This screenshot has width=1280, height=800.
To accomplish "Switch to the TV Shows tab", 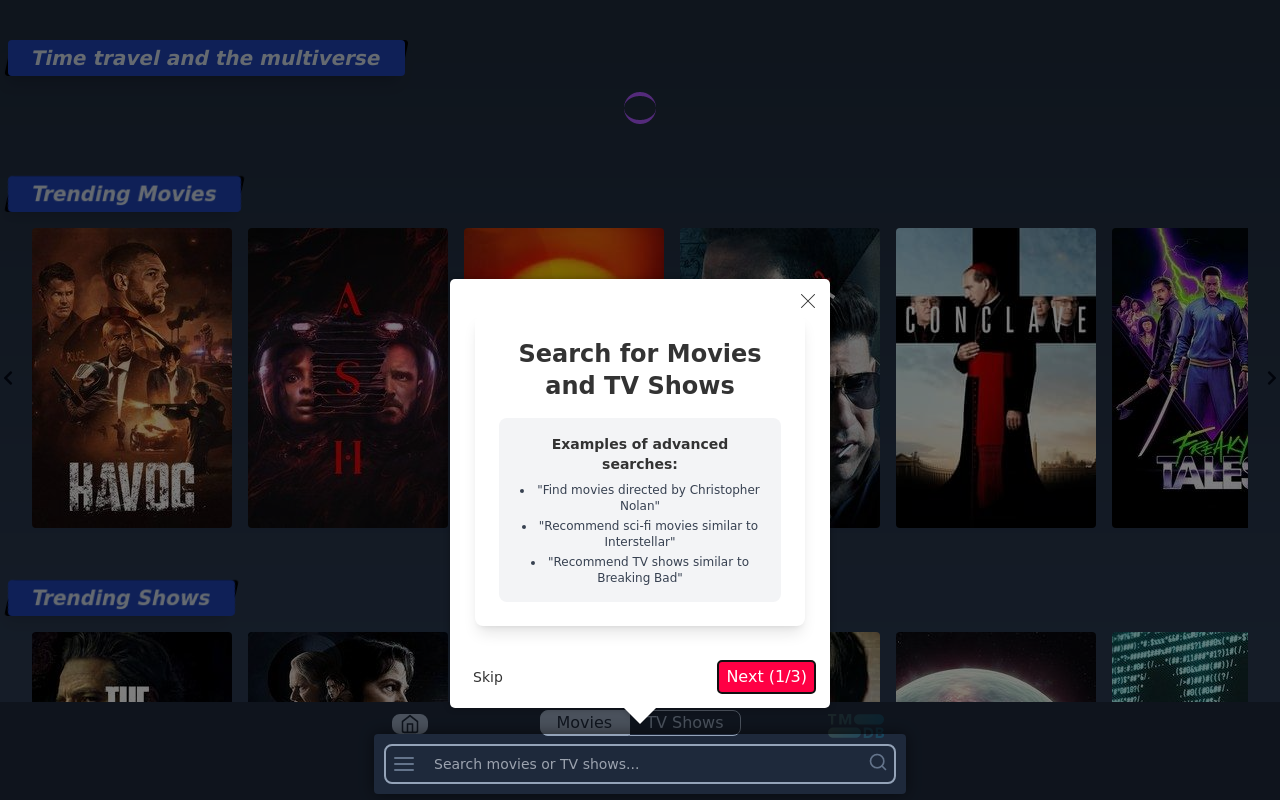I will [x=685, y=722].
